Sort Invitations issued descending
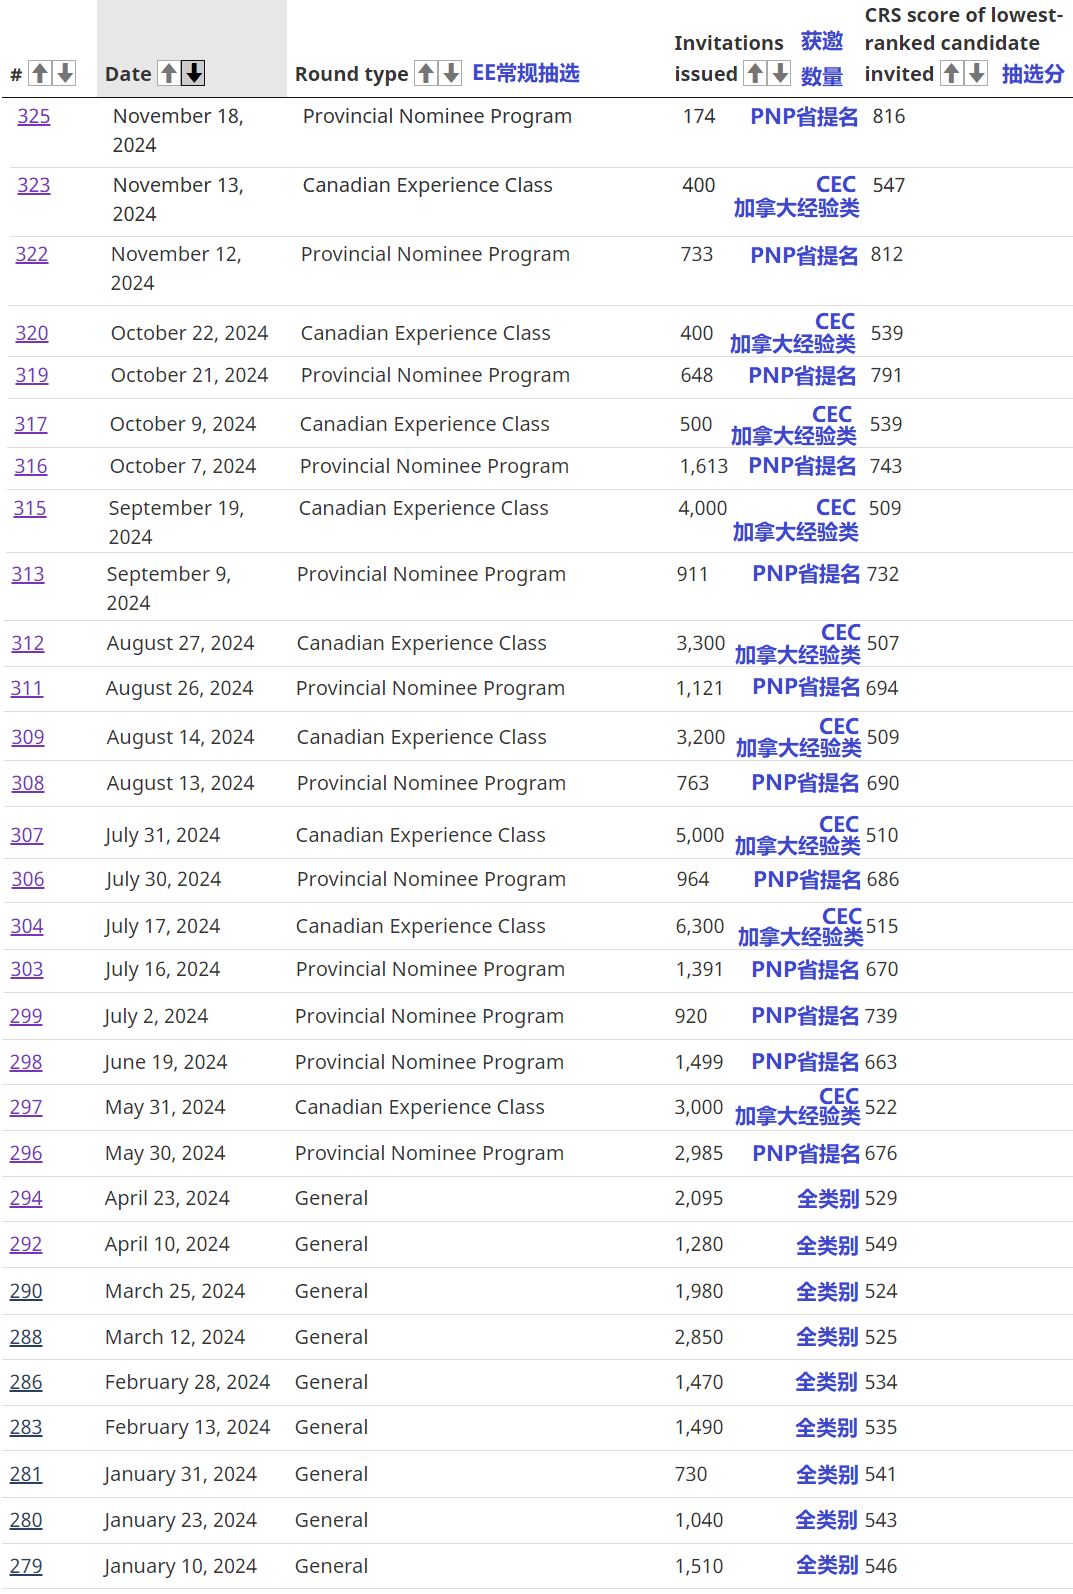The height and width of the screenshot is (1594, 1073). tap(780, 73)
